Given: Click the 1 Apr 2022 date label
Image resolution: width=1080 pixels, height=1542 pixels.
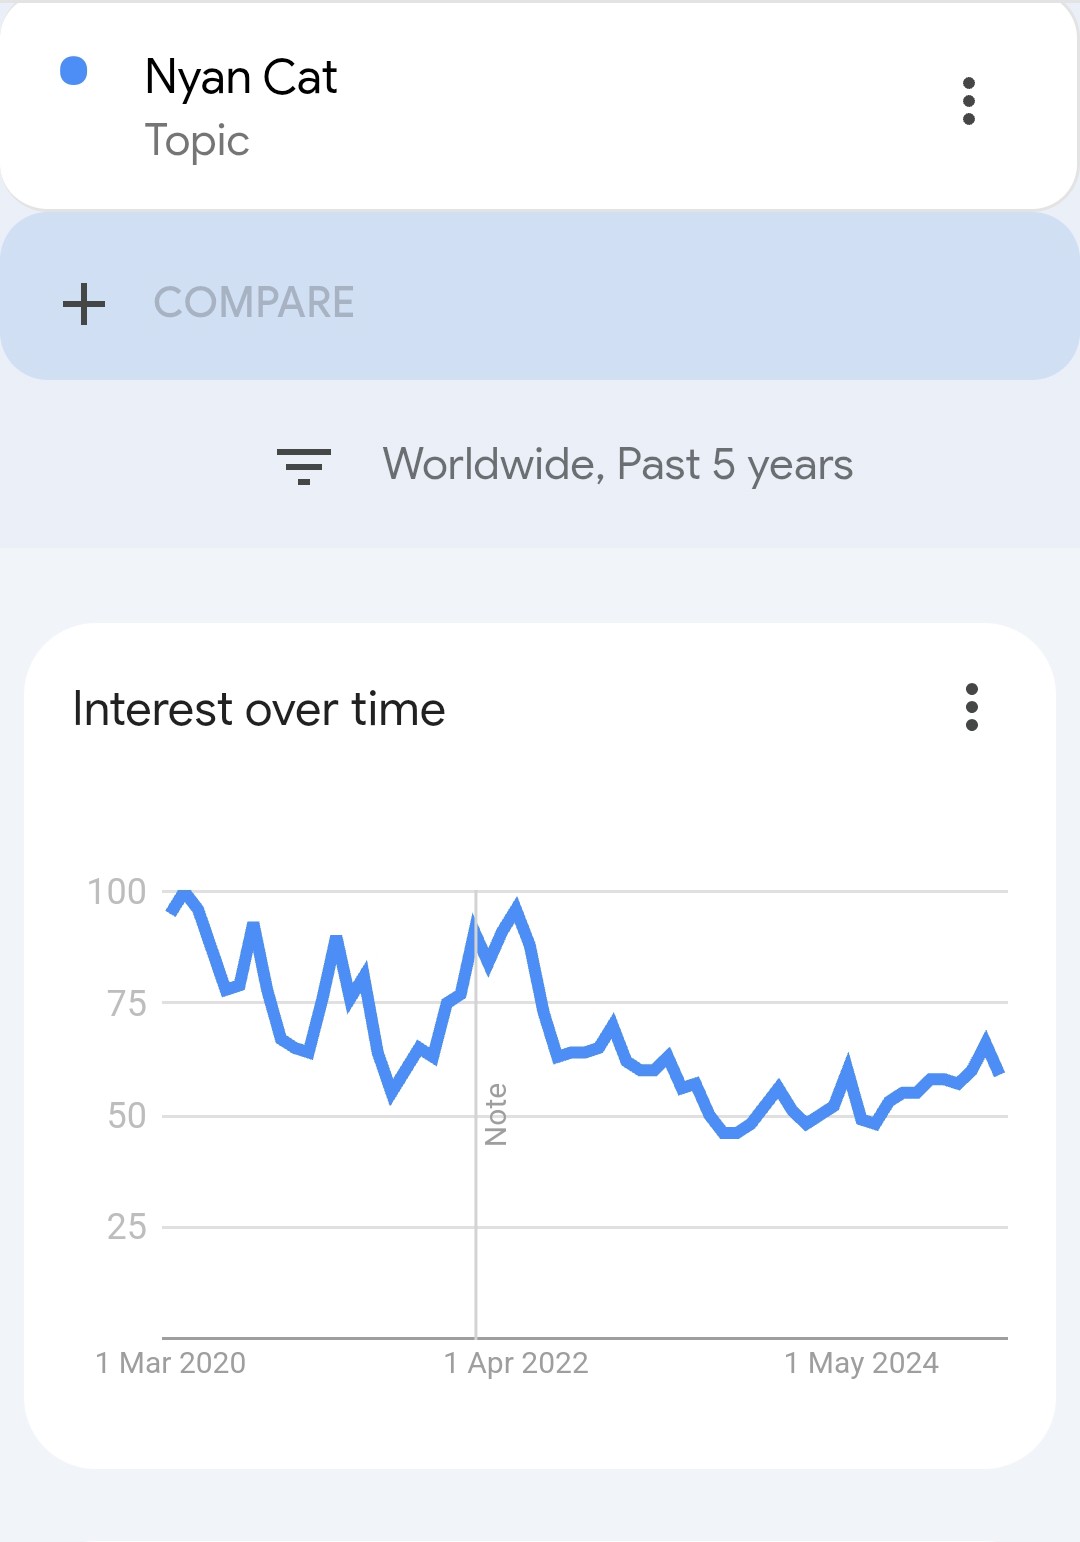Looking at the screenshot, I should point(516,1363).
